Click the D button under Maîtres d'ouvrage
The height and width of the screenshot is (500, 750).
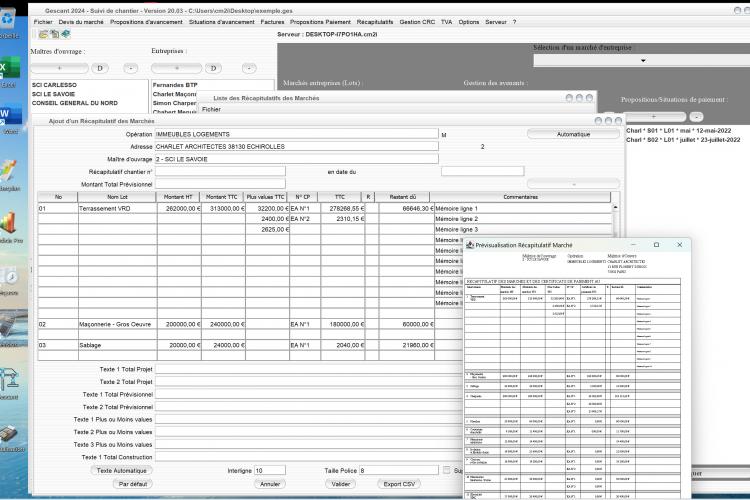pos(99,68)
